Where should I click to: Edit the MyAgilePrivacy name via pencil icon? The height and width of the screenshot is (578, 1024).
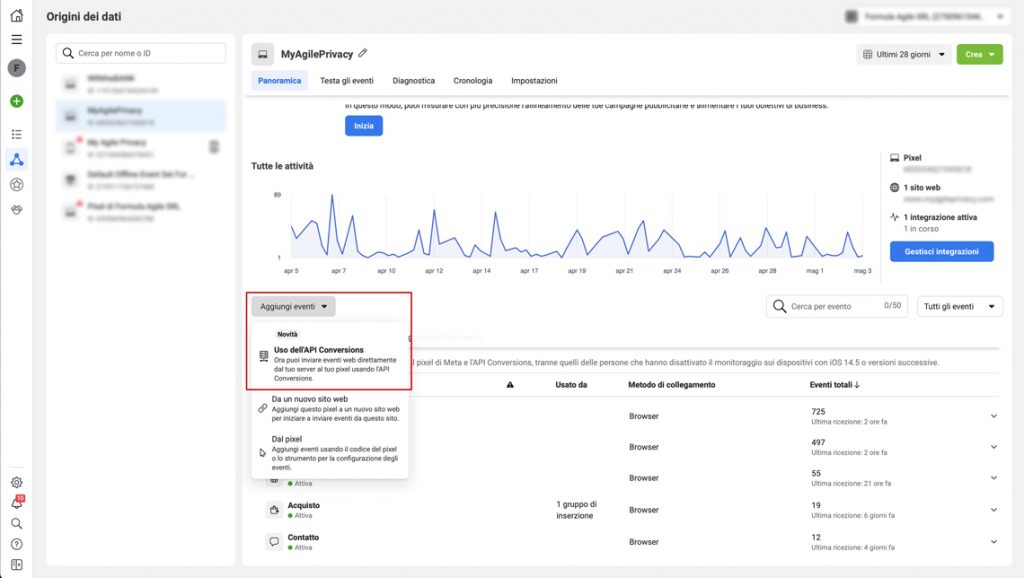point(364,53)
